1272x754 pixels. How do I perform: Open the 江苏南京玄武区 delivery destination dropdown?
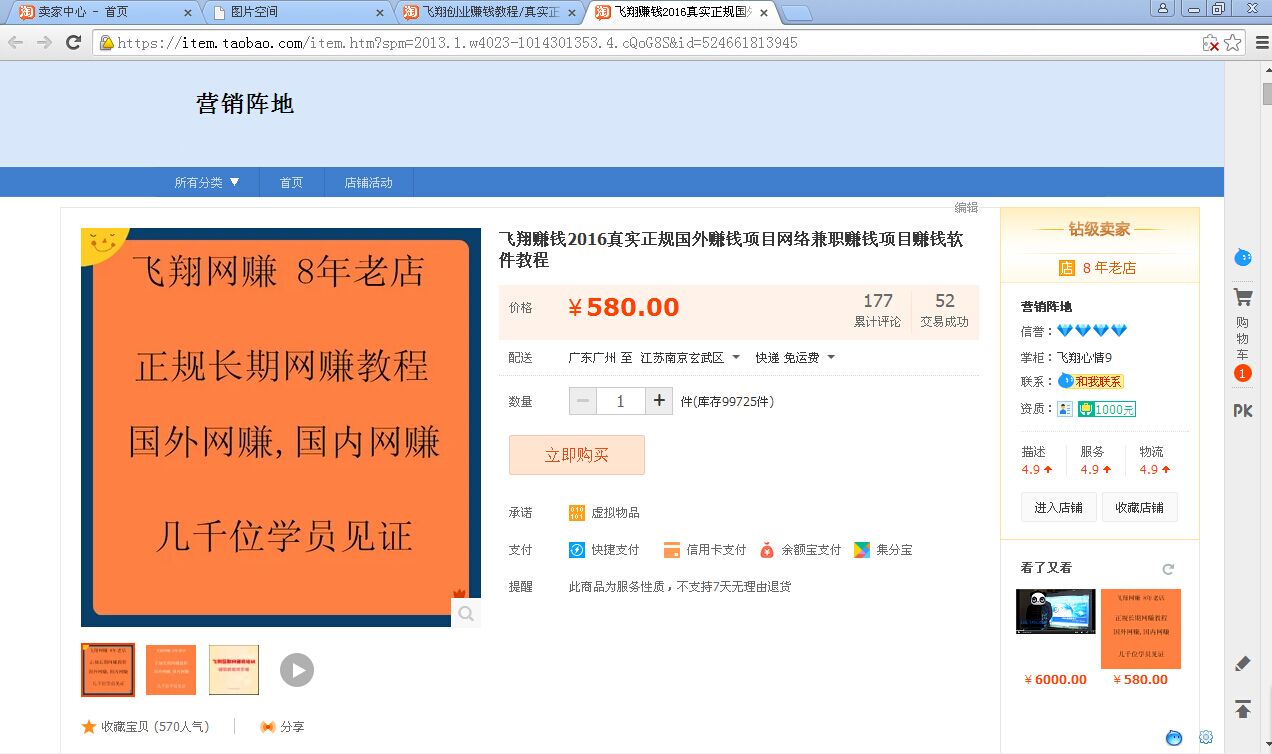pos(689,358)
